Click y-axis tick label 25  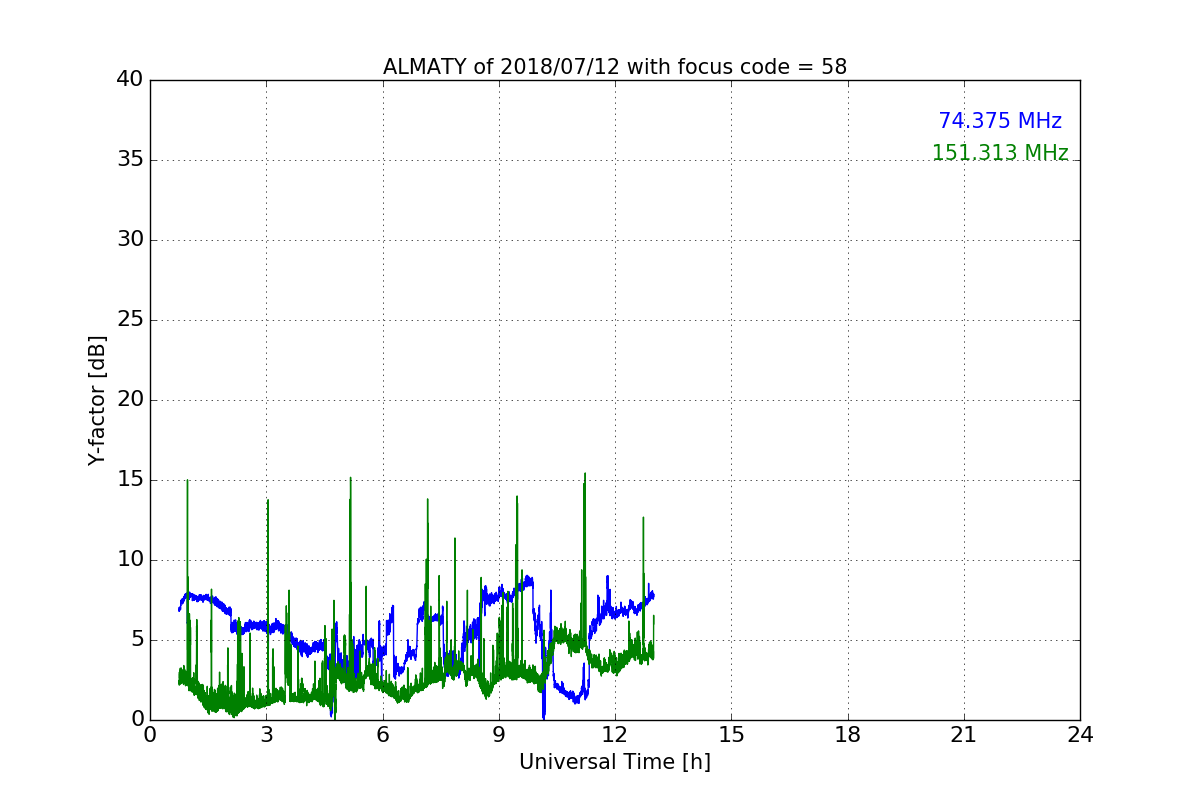click(x=130, y=320)
